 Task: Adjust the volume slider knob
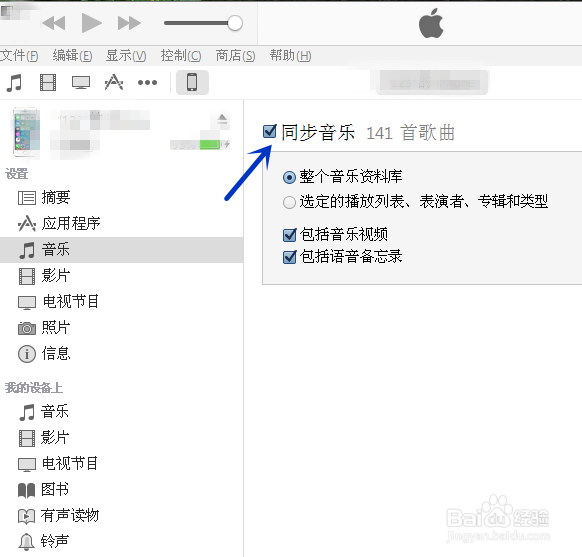[x=235, y=23]
